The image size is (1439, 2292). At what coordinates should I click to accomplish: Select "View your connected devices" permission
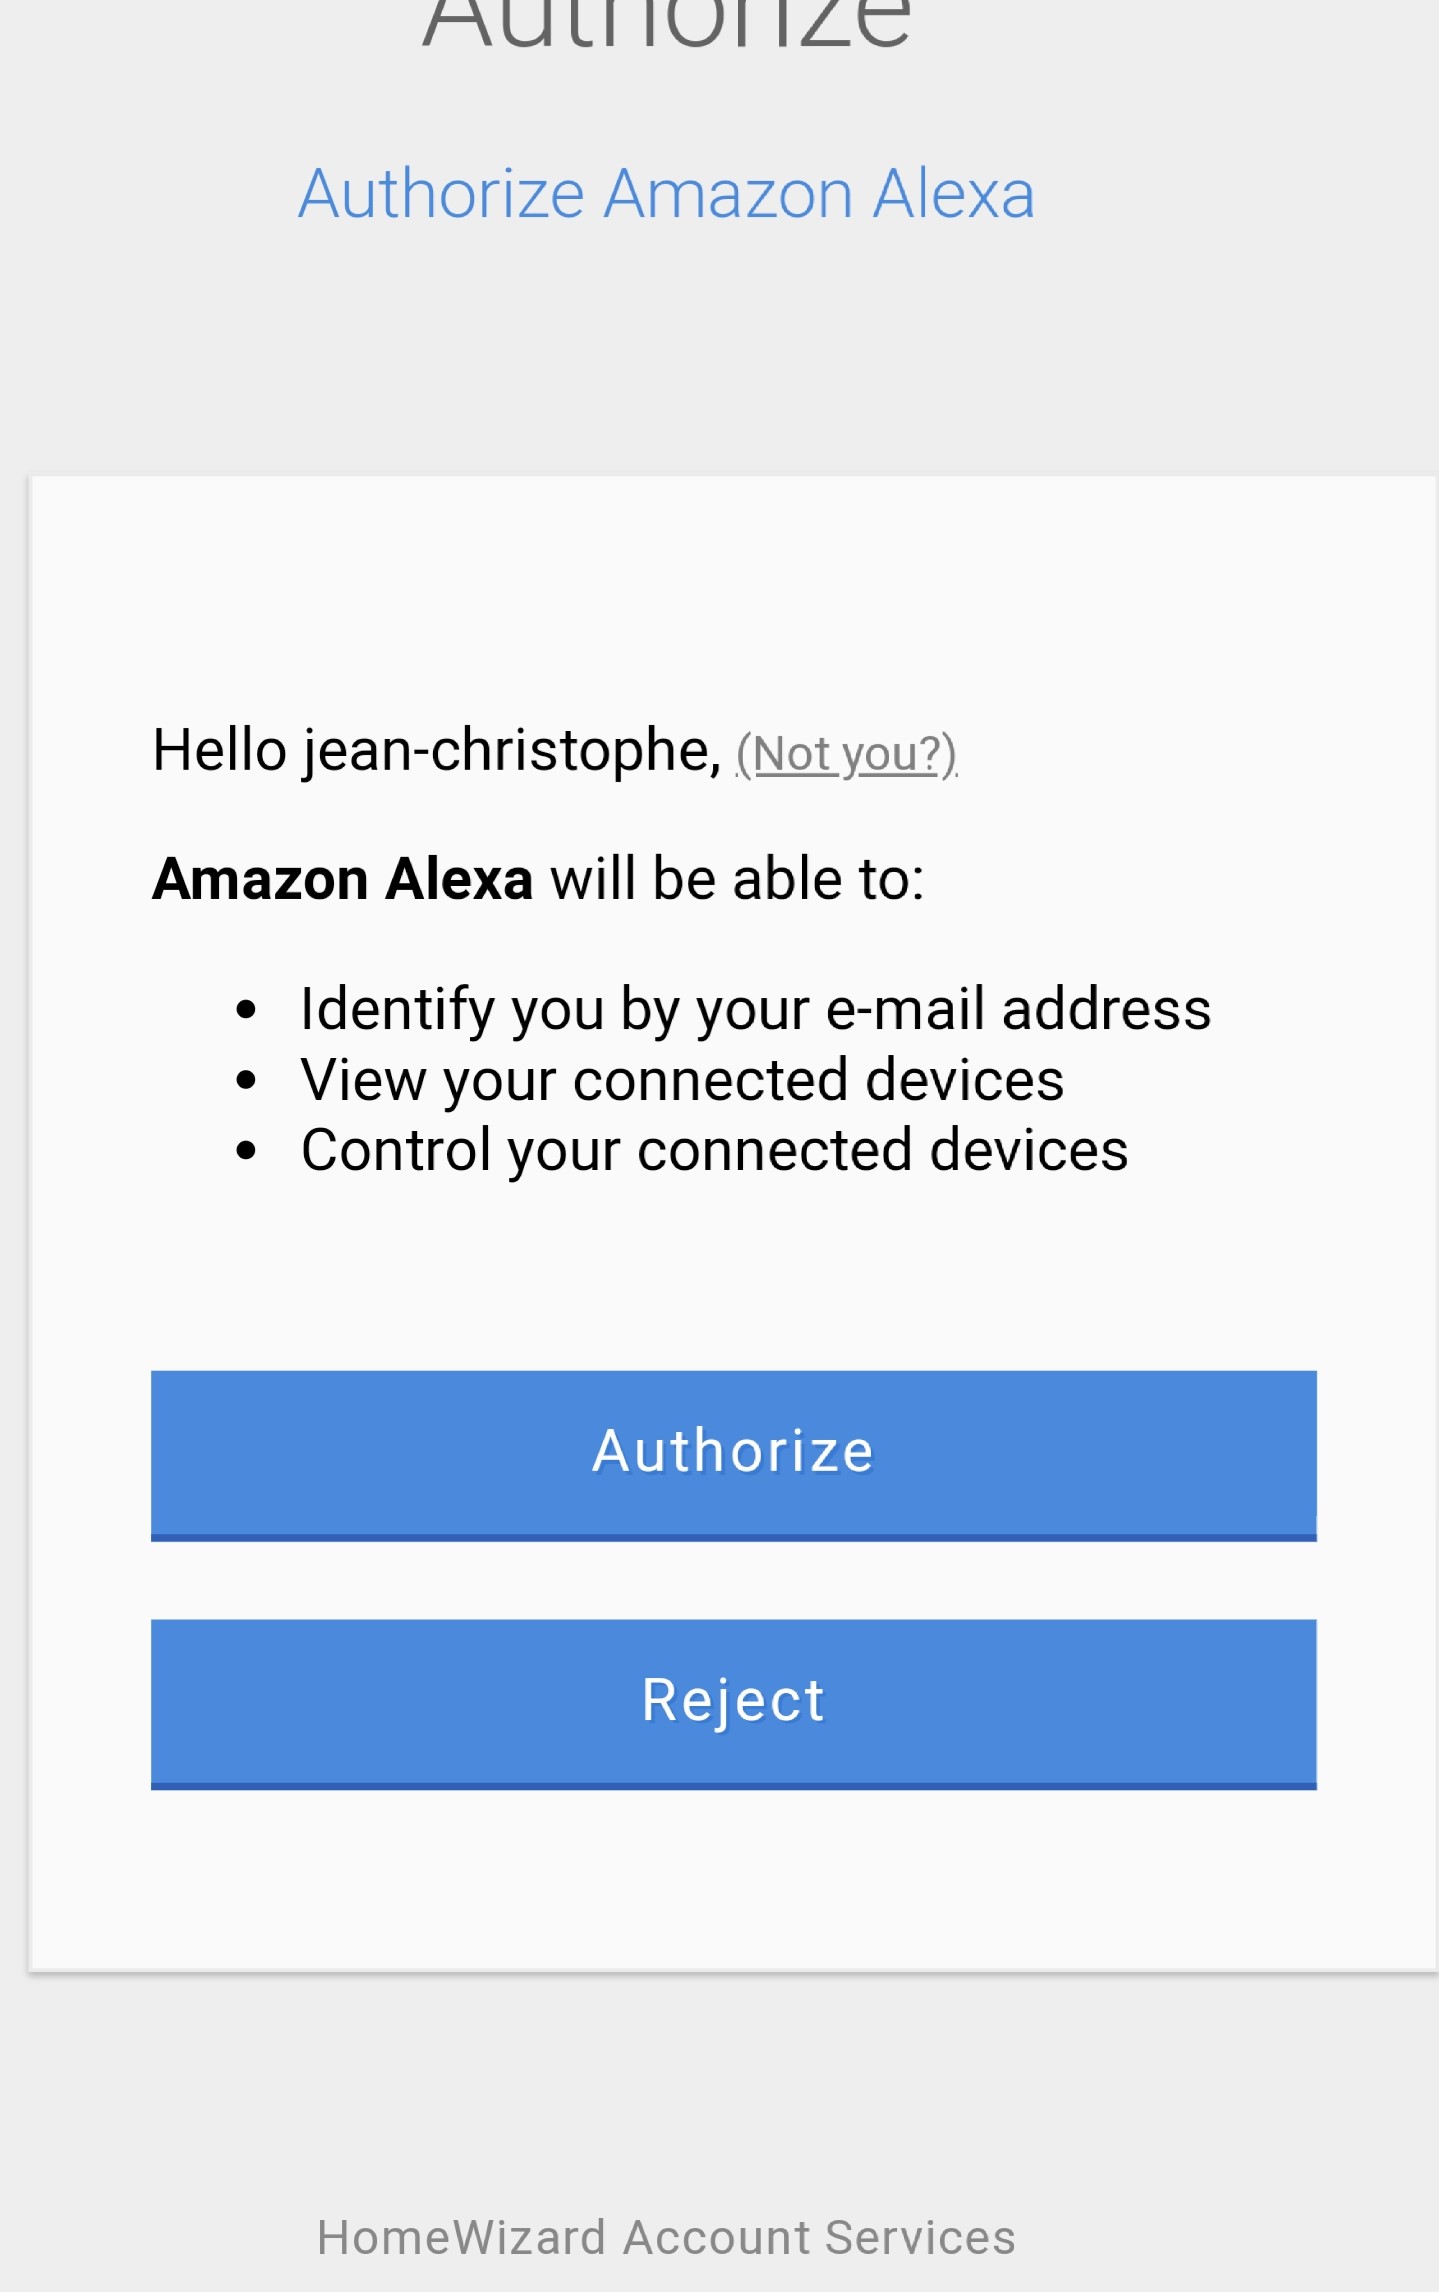682,1081
